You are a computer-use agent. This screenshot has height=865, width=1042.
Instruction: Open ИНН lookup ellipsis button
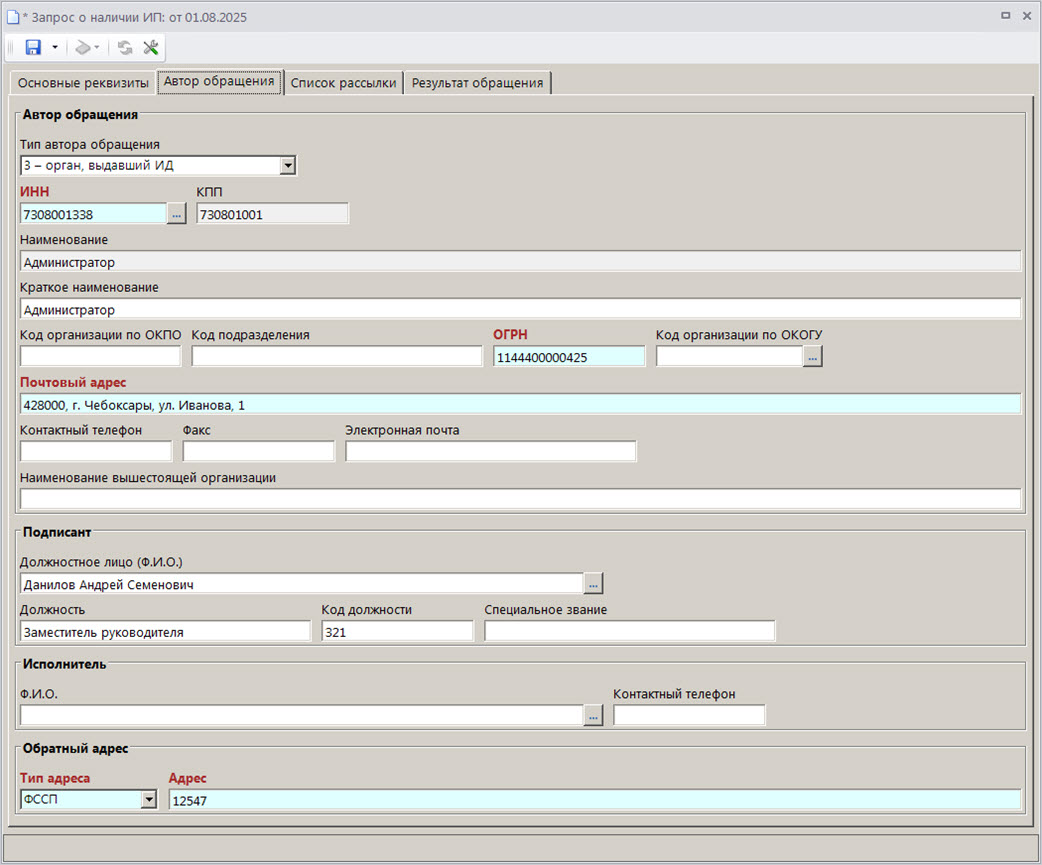(177, 213)
